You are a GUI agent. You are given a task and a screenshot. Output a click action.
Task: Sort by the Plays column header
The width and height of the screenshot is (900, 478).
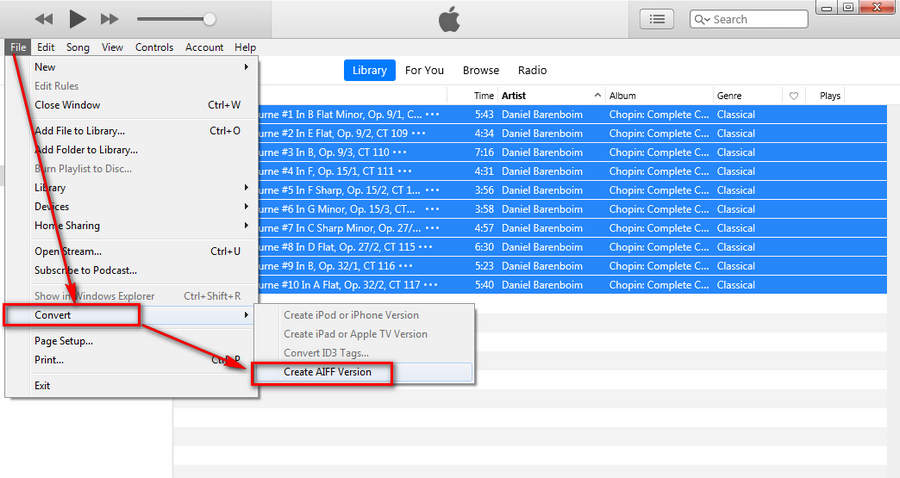830,96
